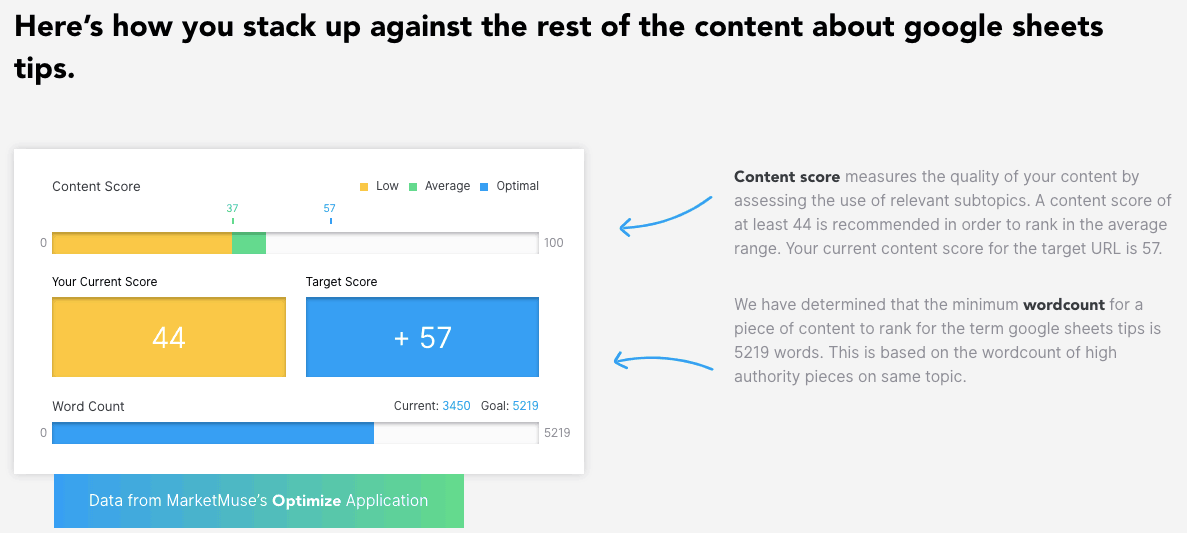Select the blue Target Score box showing + 57

click(x=422, y=337)
